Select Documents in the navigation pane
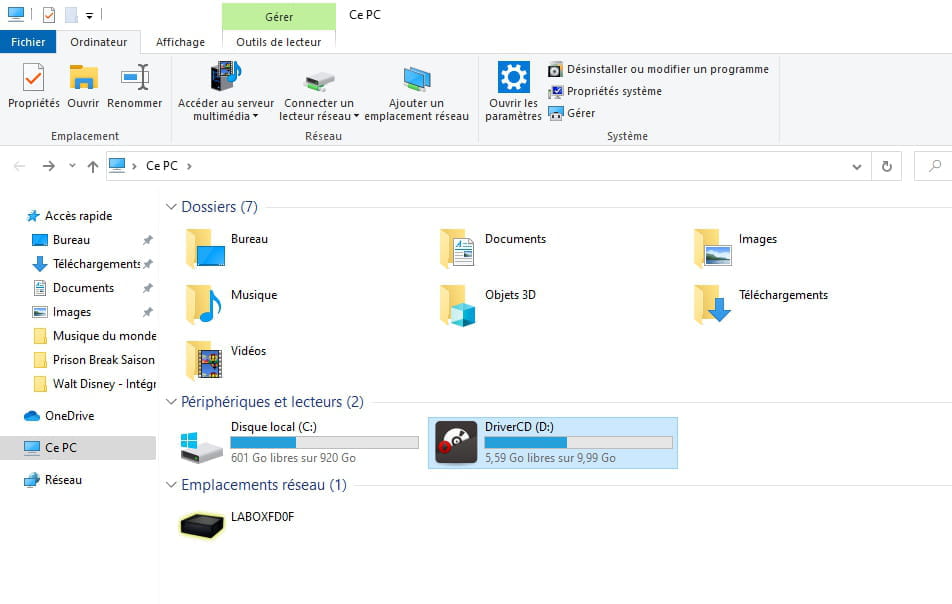 click(x=83, y=288)
